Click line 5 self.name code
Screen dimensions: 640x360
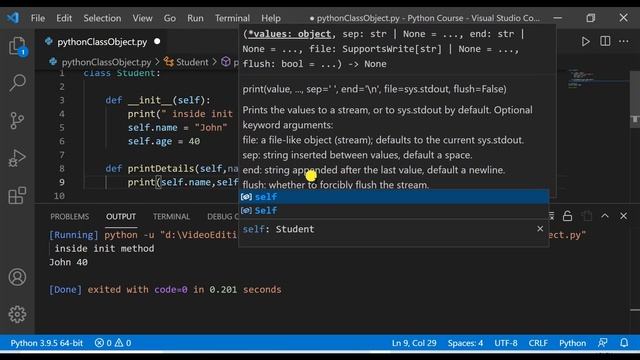[177, 127]
